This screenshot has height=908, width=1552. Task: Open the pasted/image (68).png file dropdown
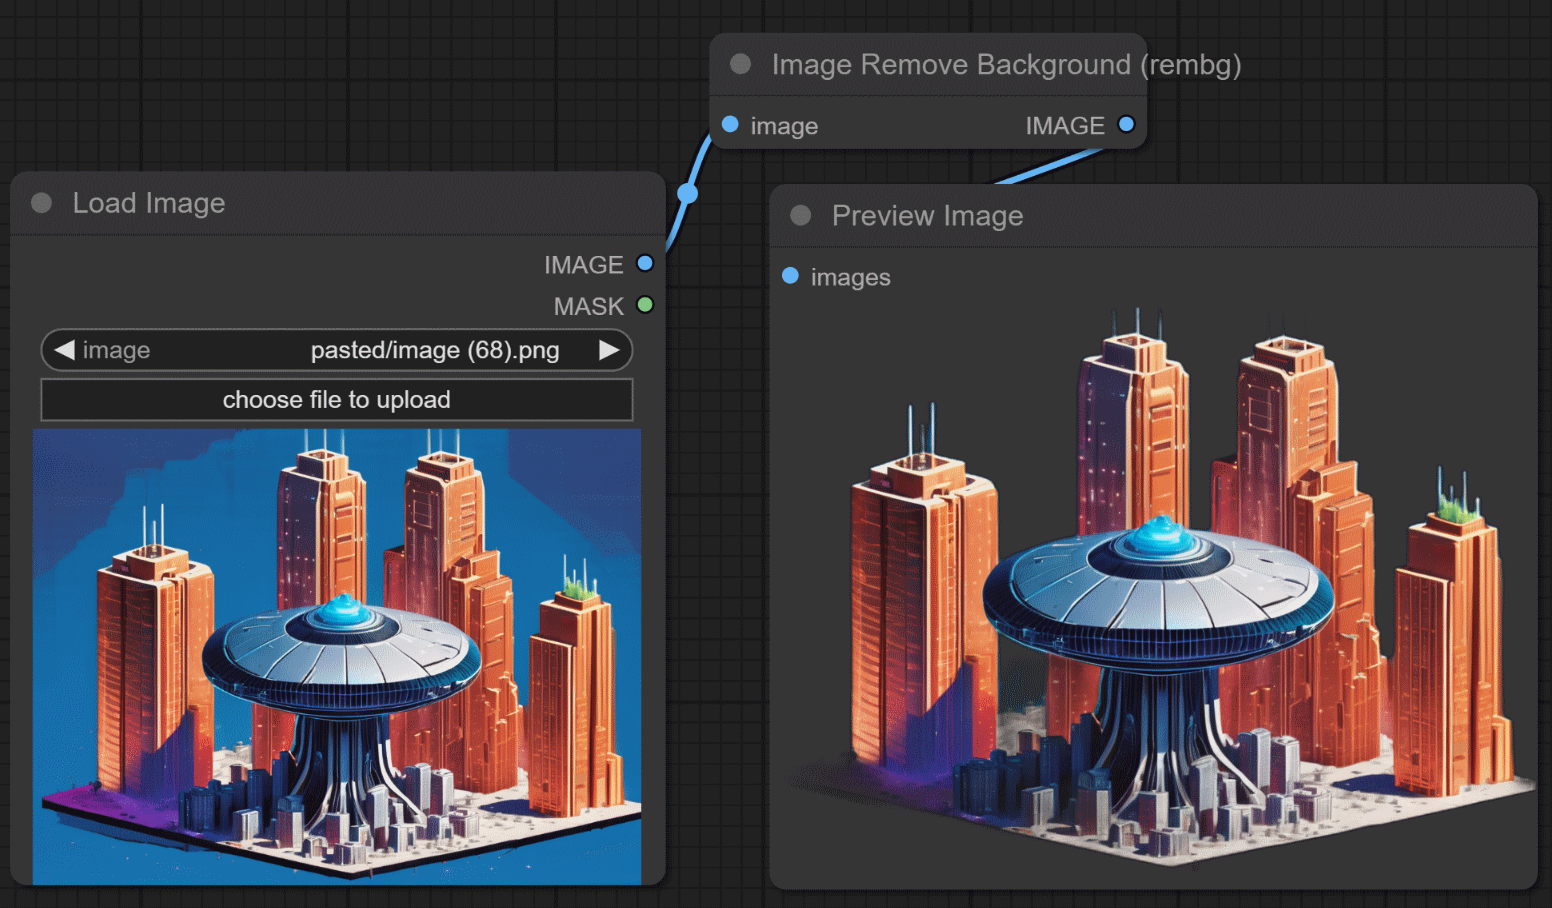click(x=434, y=350)
